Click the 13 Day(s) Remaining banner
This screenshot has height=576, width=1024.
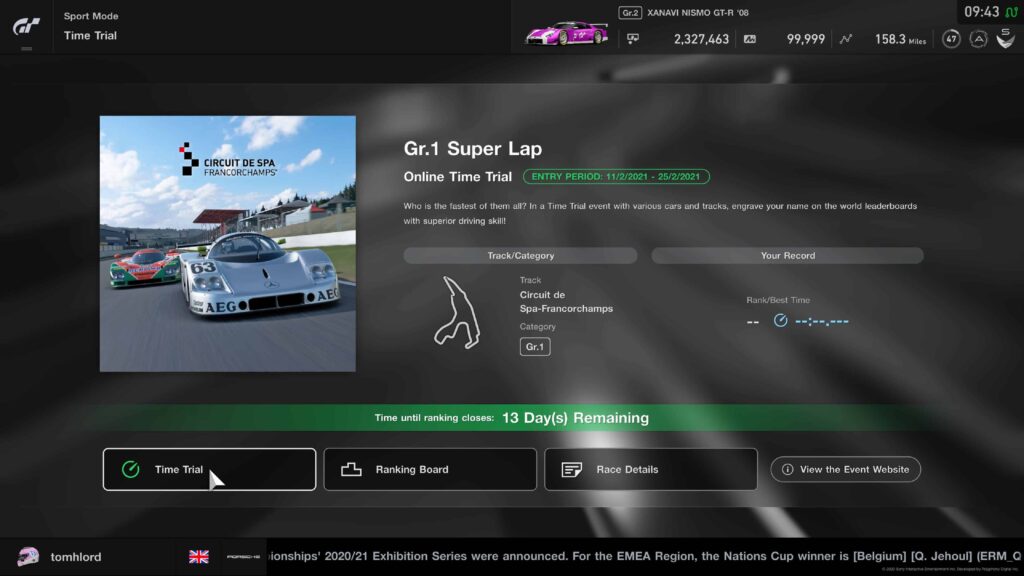511,417
